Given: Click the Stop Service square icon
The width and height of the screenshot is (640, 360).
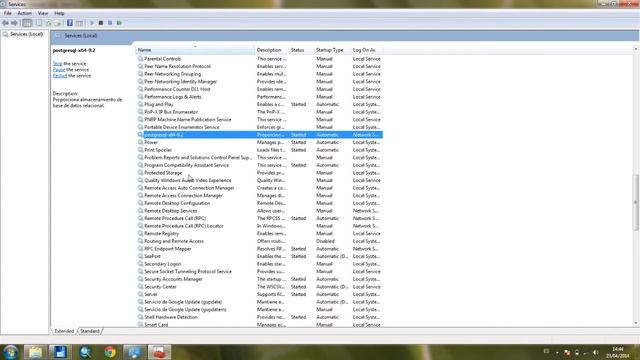Looking at the screenshot, I should pyautogui.click(x=101, y=23).
